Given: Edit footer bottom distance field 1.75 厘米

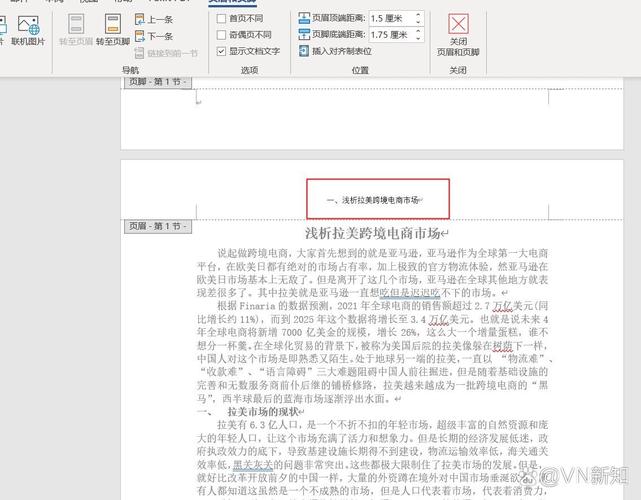Looking at the screenshot, I should click(x=391, y=35).
